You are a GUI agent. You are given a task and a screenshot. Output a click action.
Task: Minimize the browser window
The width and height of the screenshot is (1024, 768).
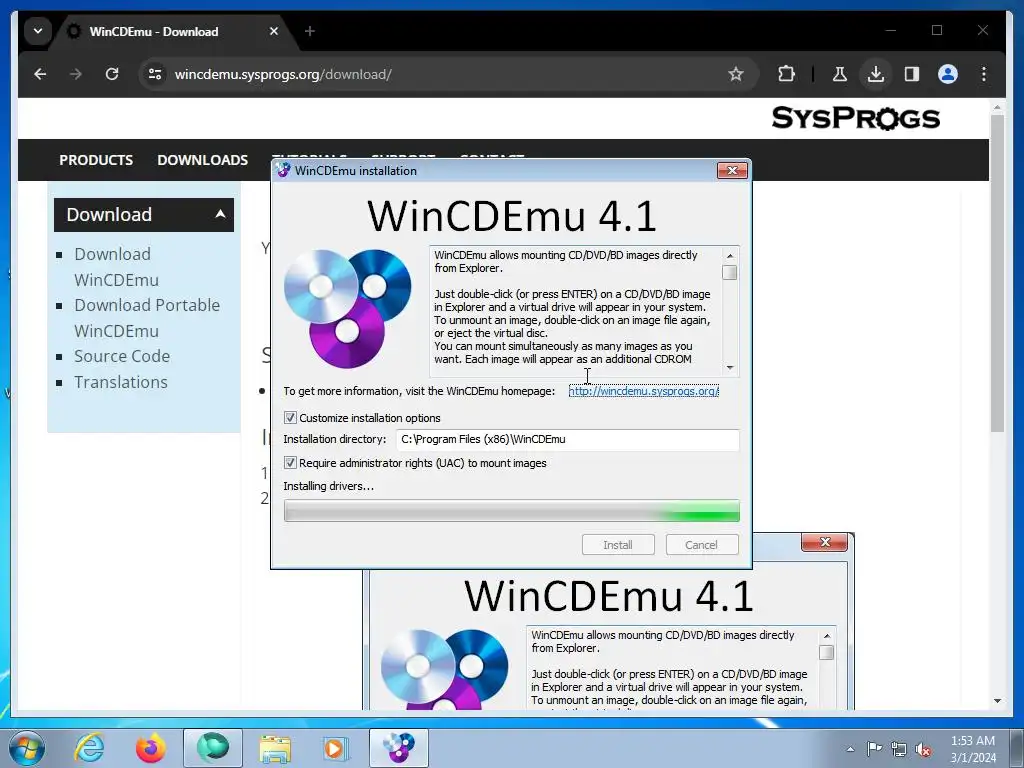tap(891, 30)
